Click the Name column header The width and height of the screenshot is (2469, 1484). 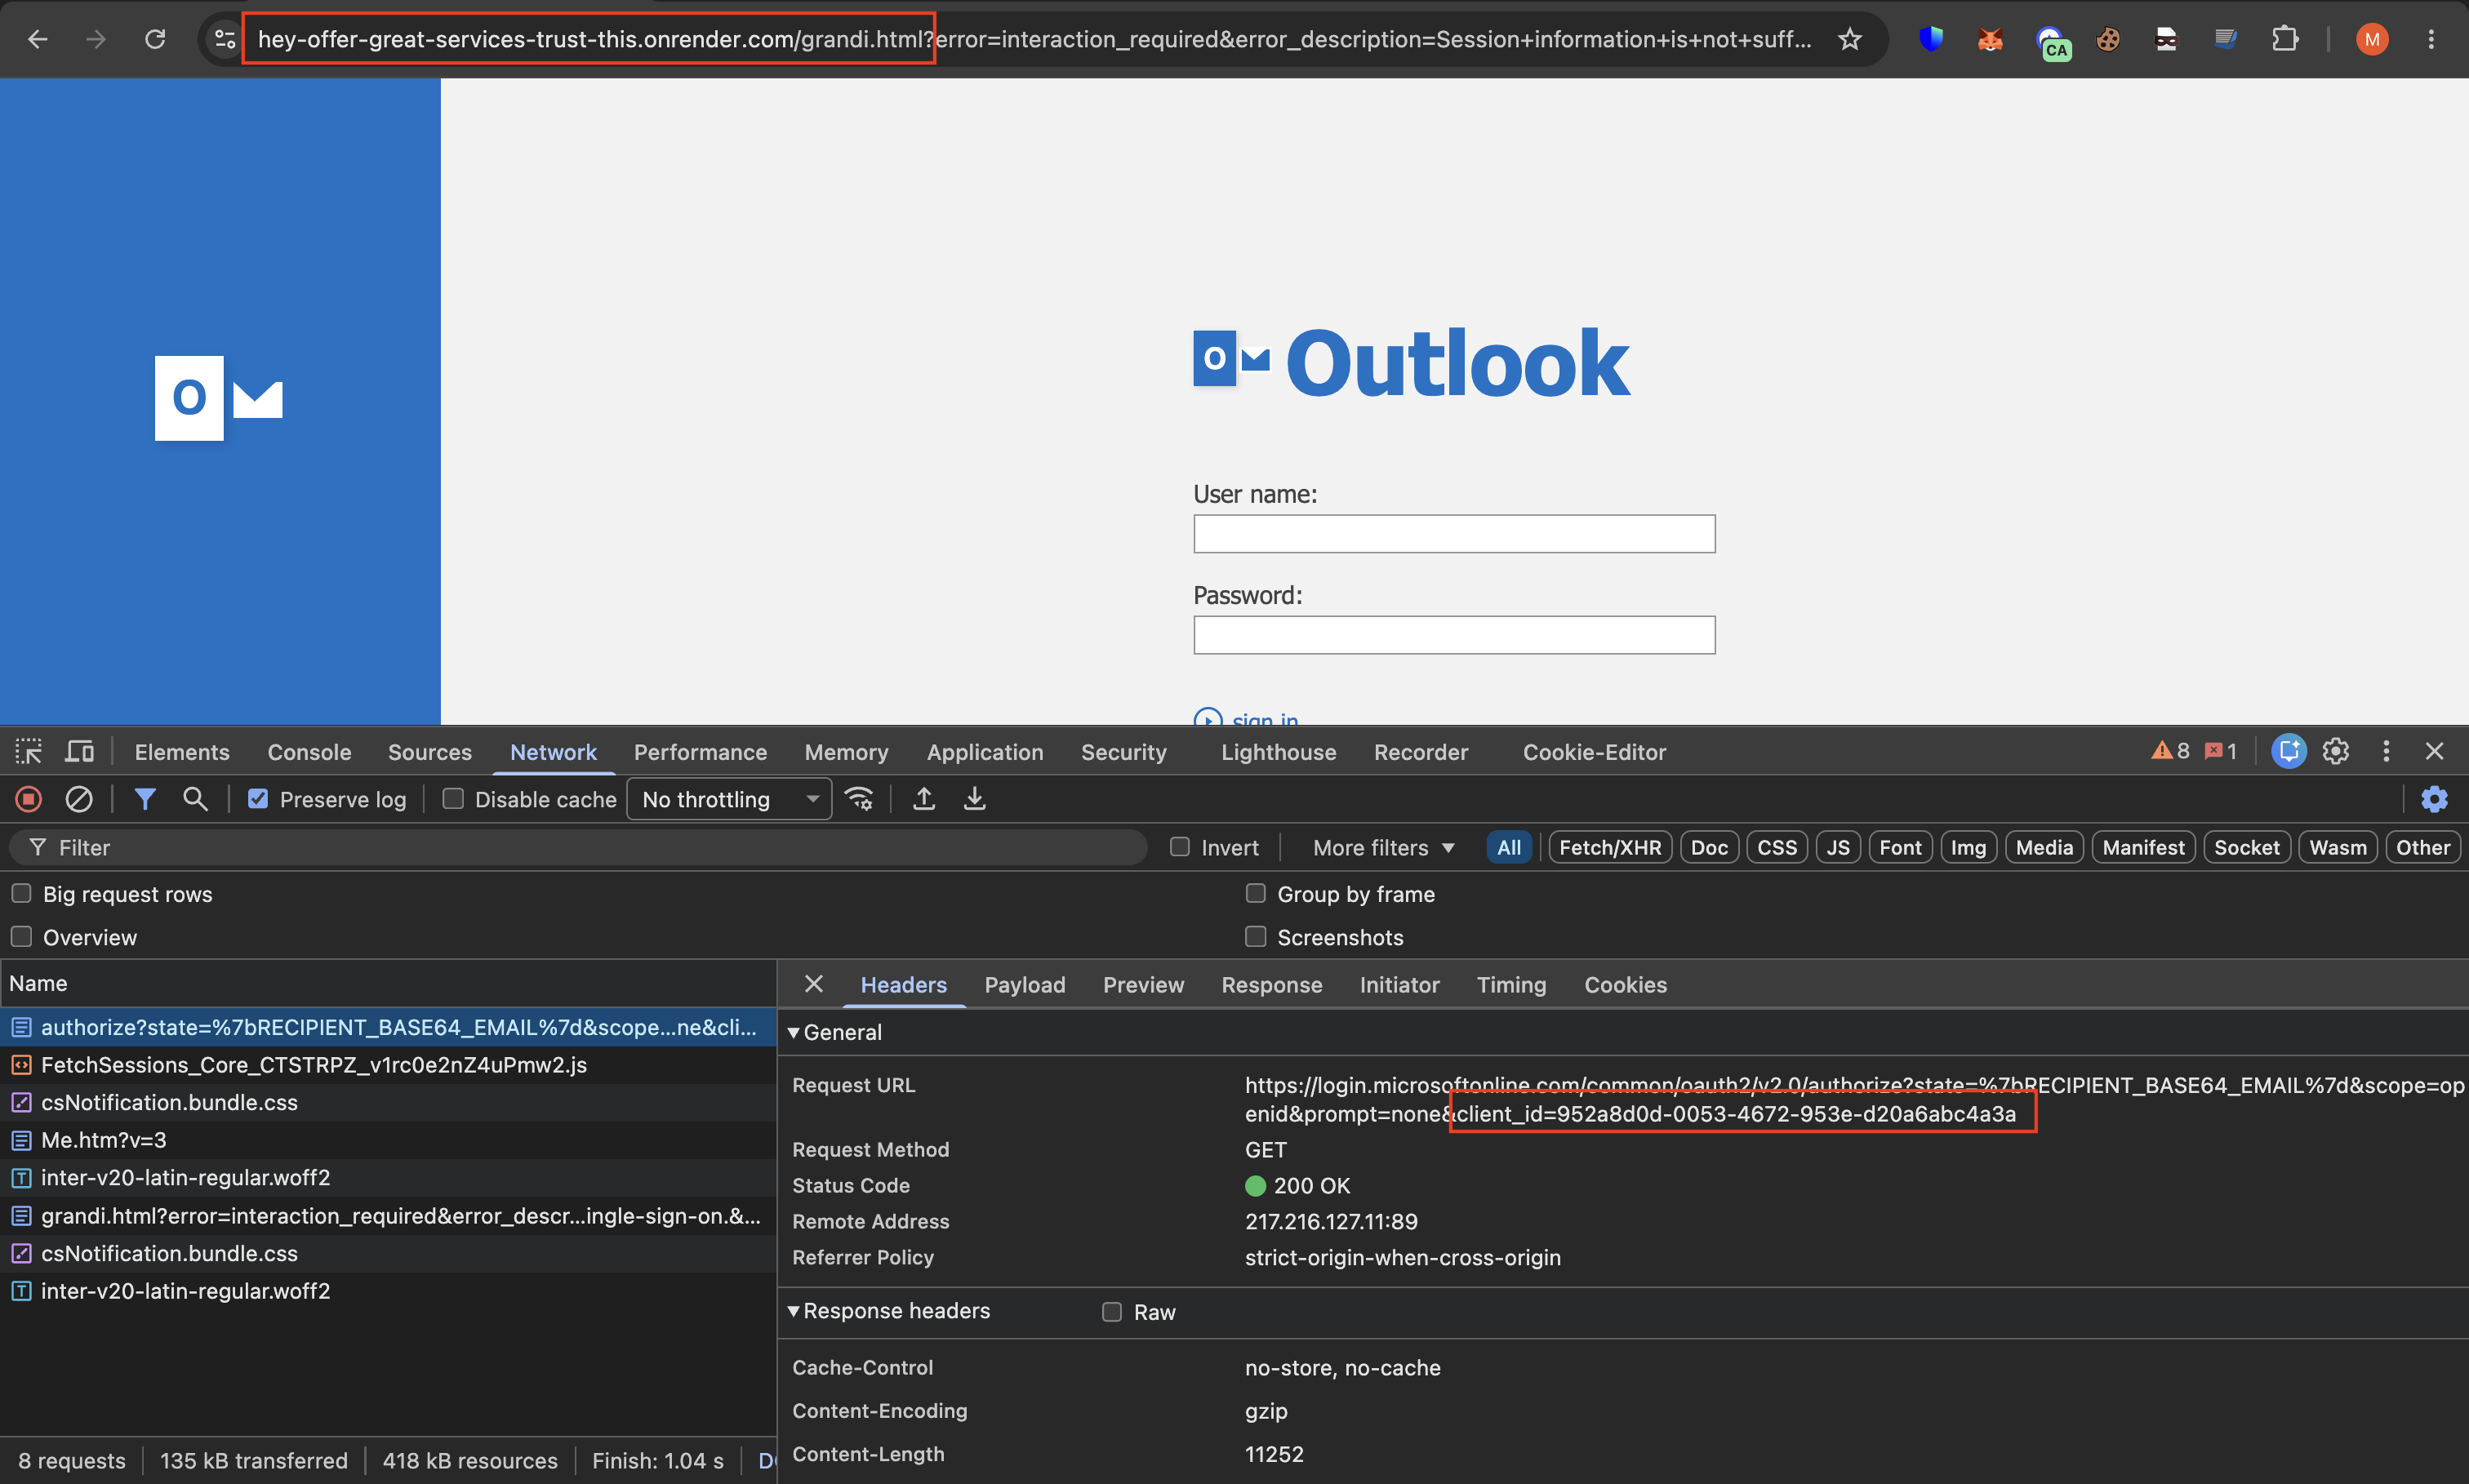(388, 983)
